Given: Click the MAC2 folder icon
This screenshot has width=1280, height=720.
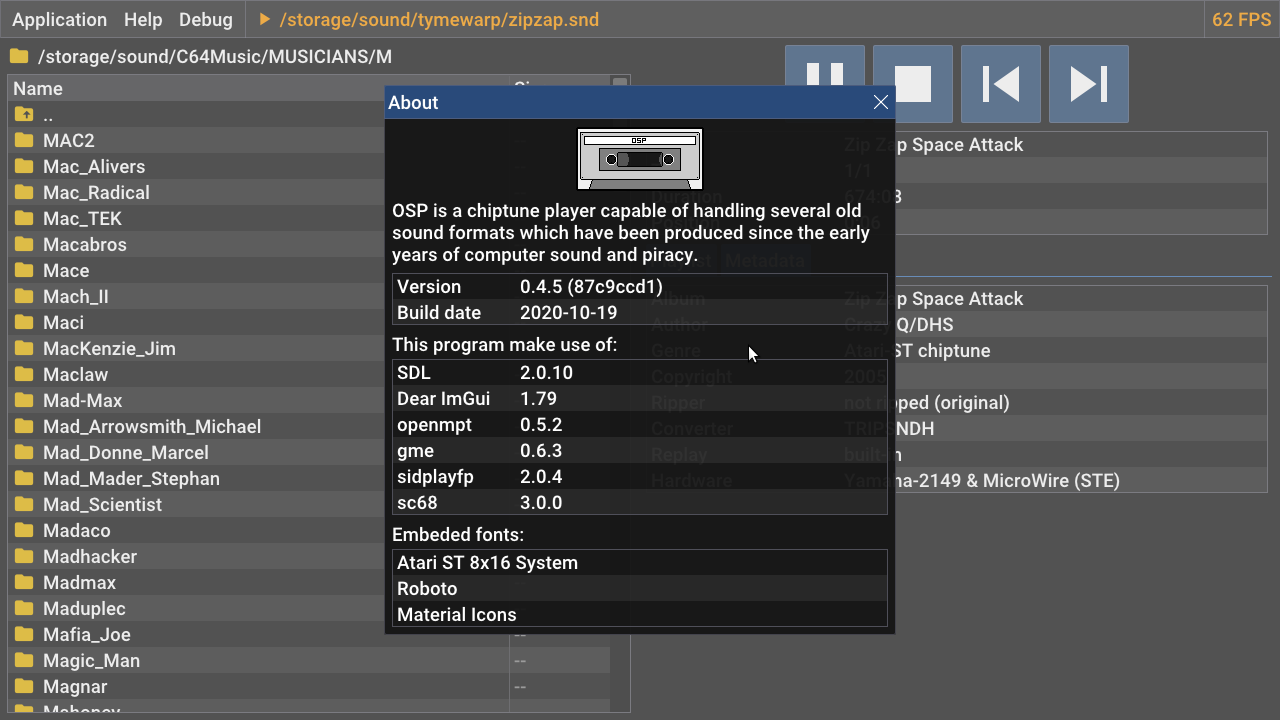Looking at the screenshot, I should (x=24, y=141).
